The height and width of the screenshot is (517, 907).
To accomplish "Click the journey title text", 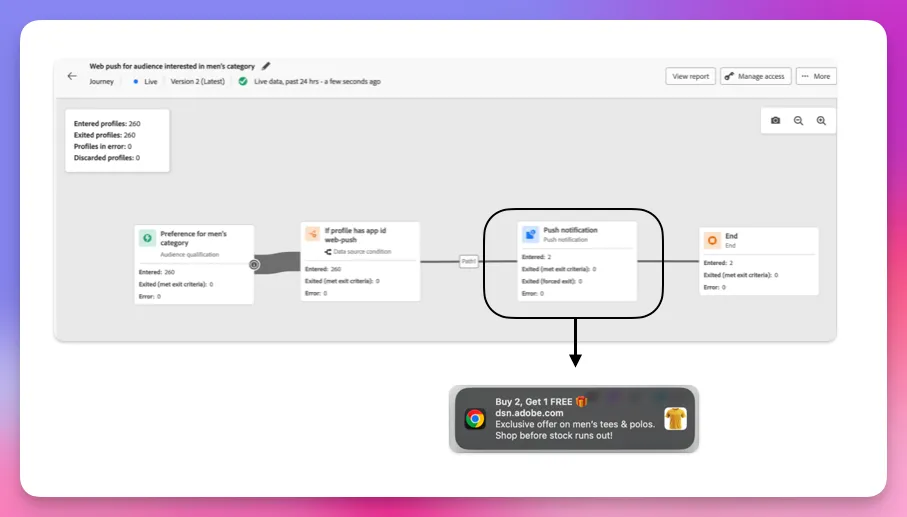I will pyautogui.click(x=172, y=66).
